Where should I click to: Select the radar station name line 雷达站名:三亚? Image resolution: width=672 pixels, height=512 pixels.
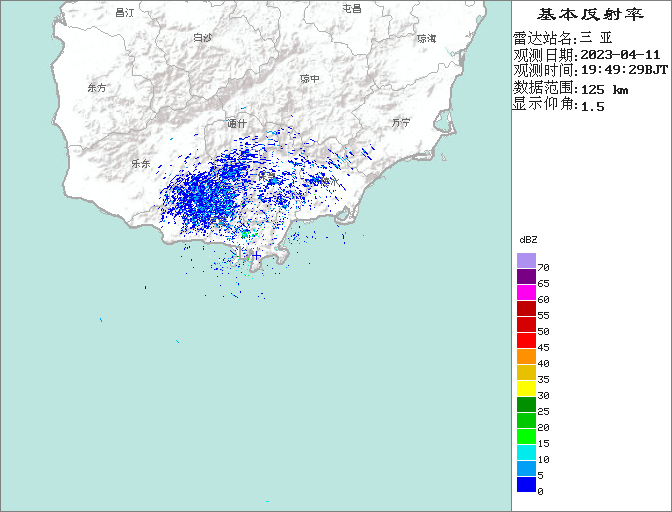(563, 38)
